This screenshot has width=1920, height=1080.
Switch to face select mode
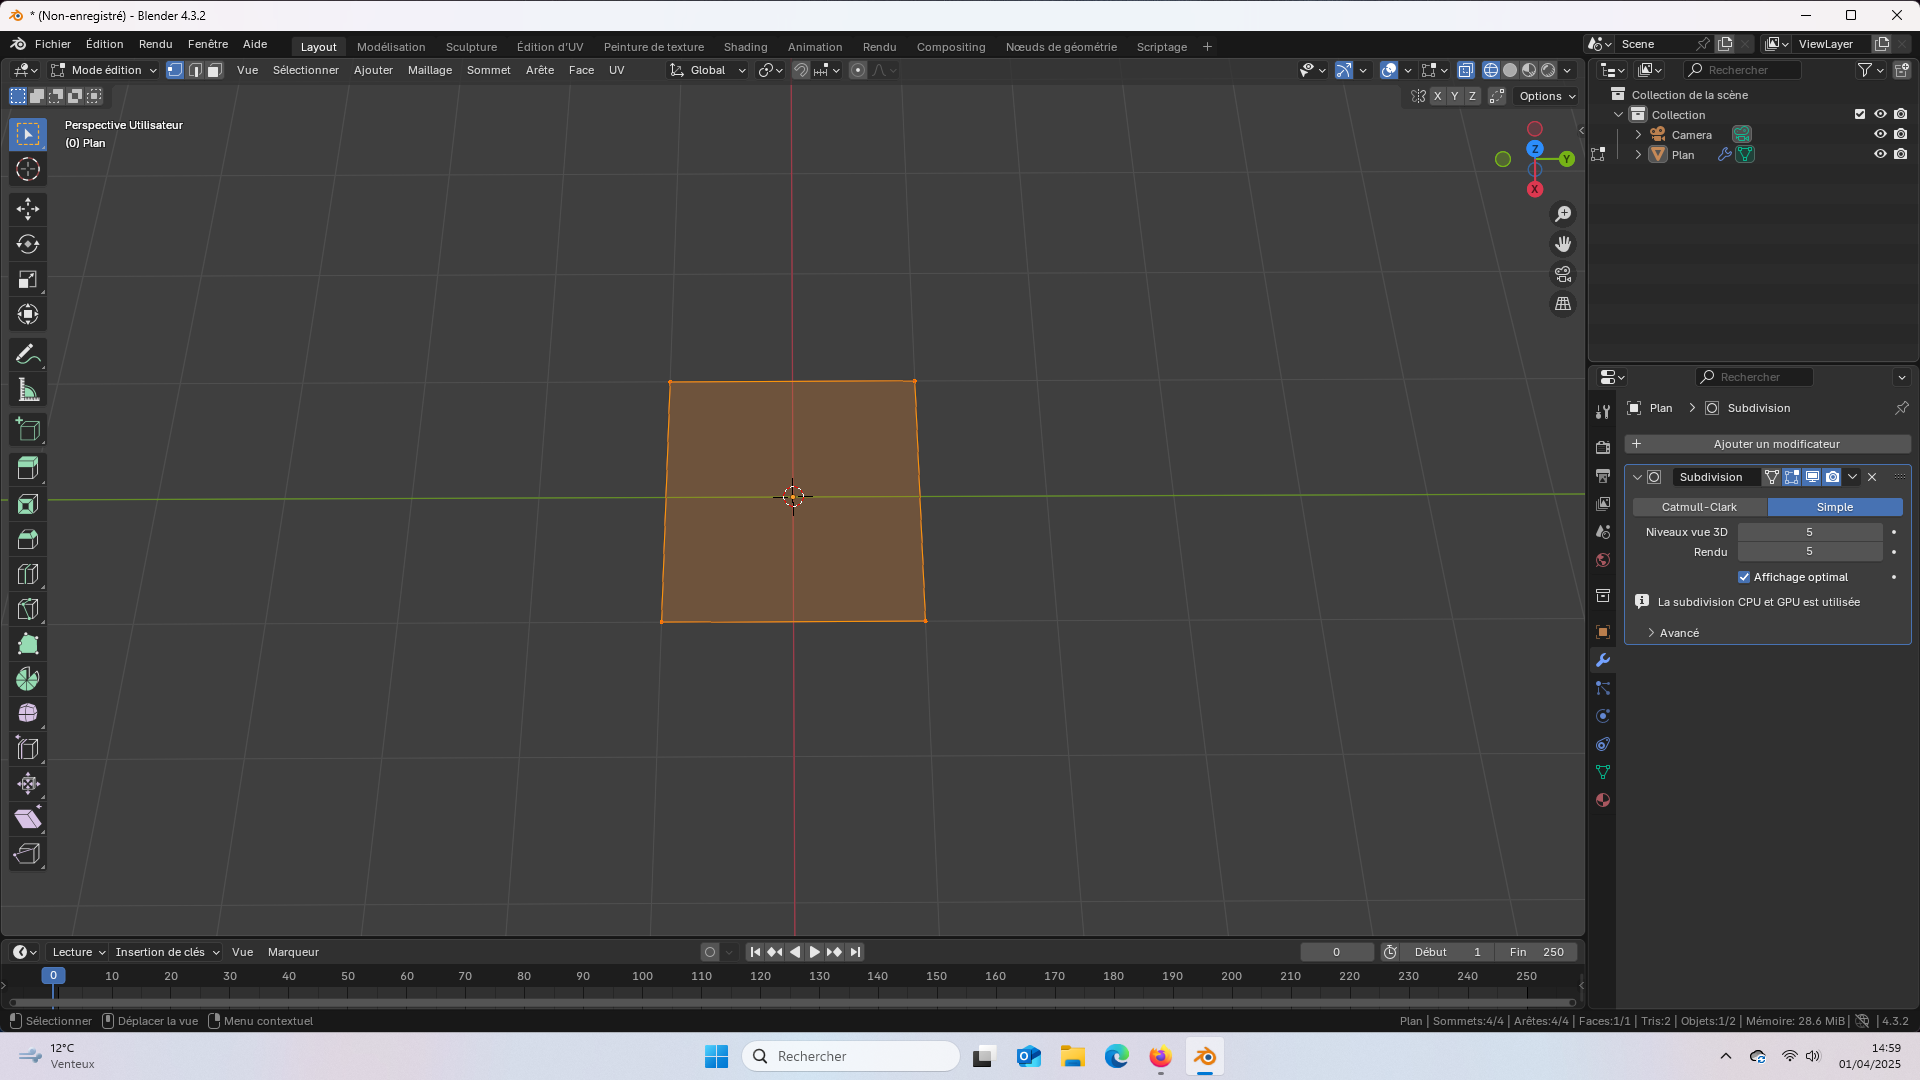[x=214, y=70]
